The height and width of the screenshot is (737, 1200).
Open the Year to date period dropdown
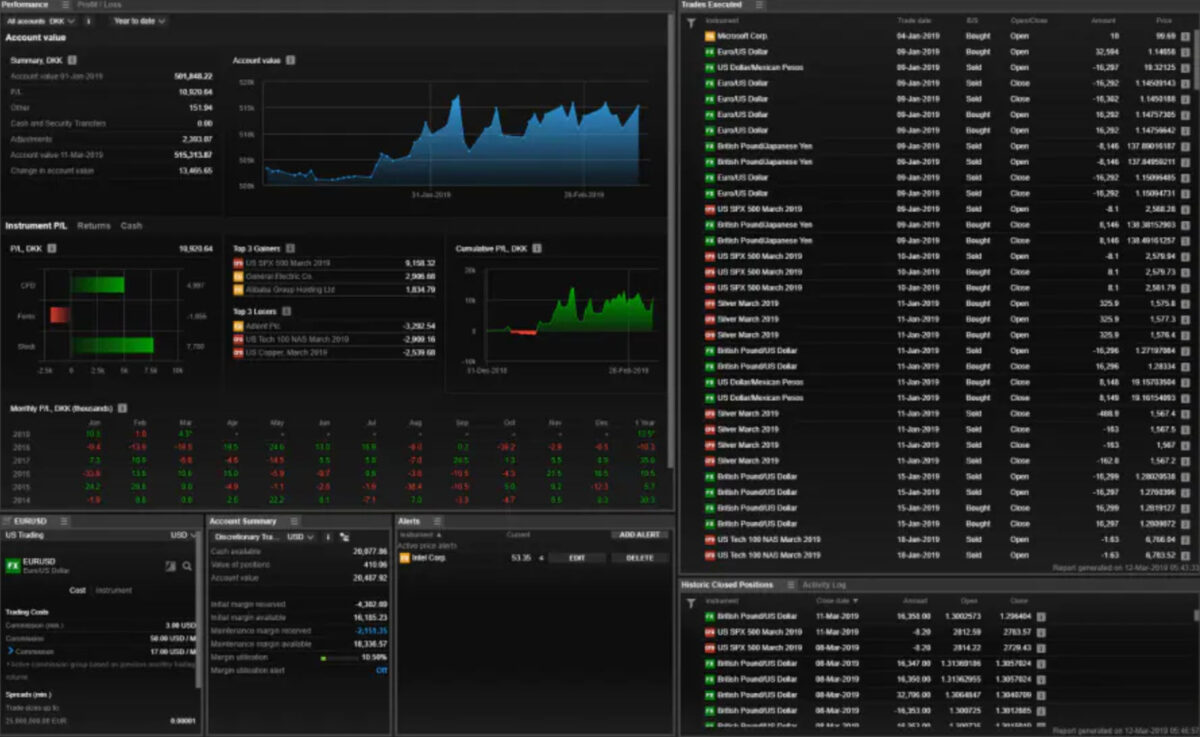[139, 20]
